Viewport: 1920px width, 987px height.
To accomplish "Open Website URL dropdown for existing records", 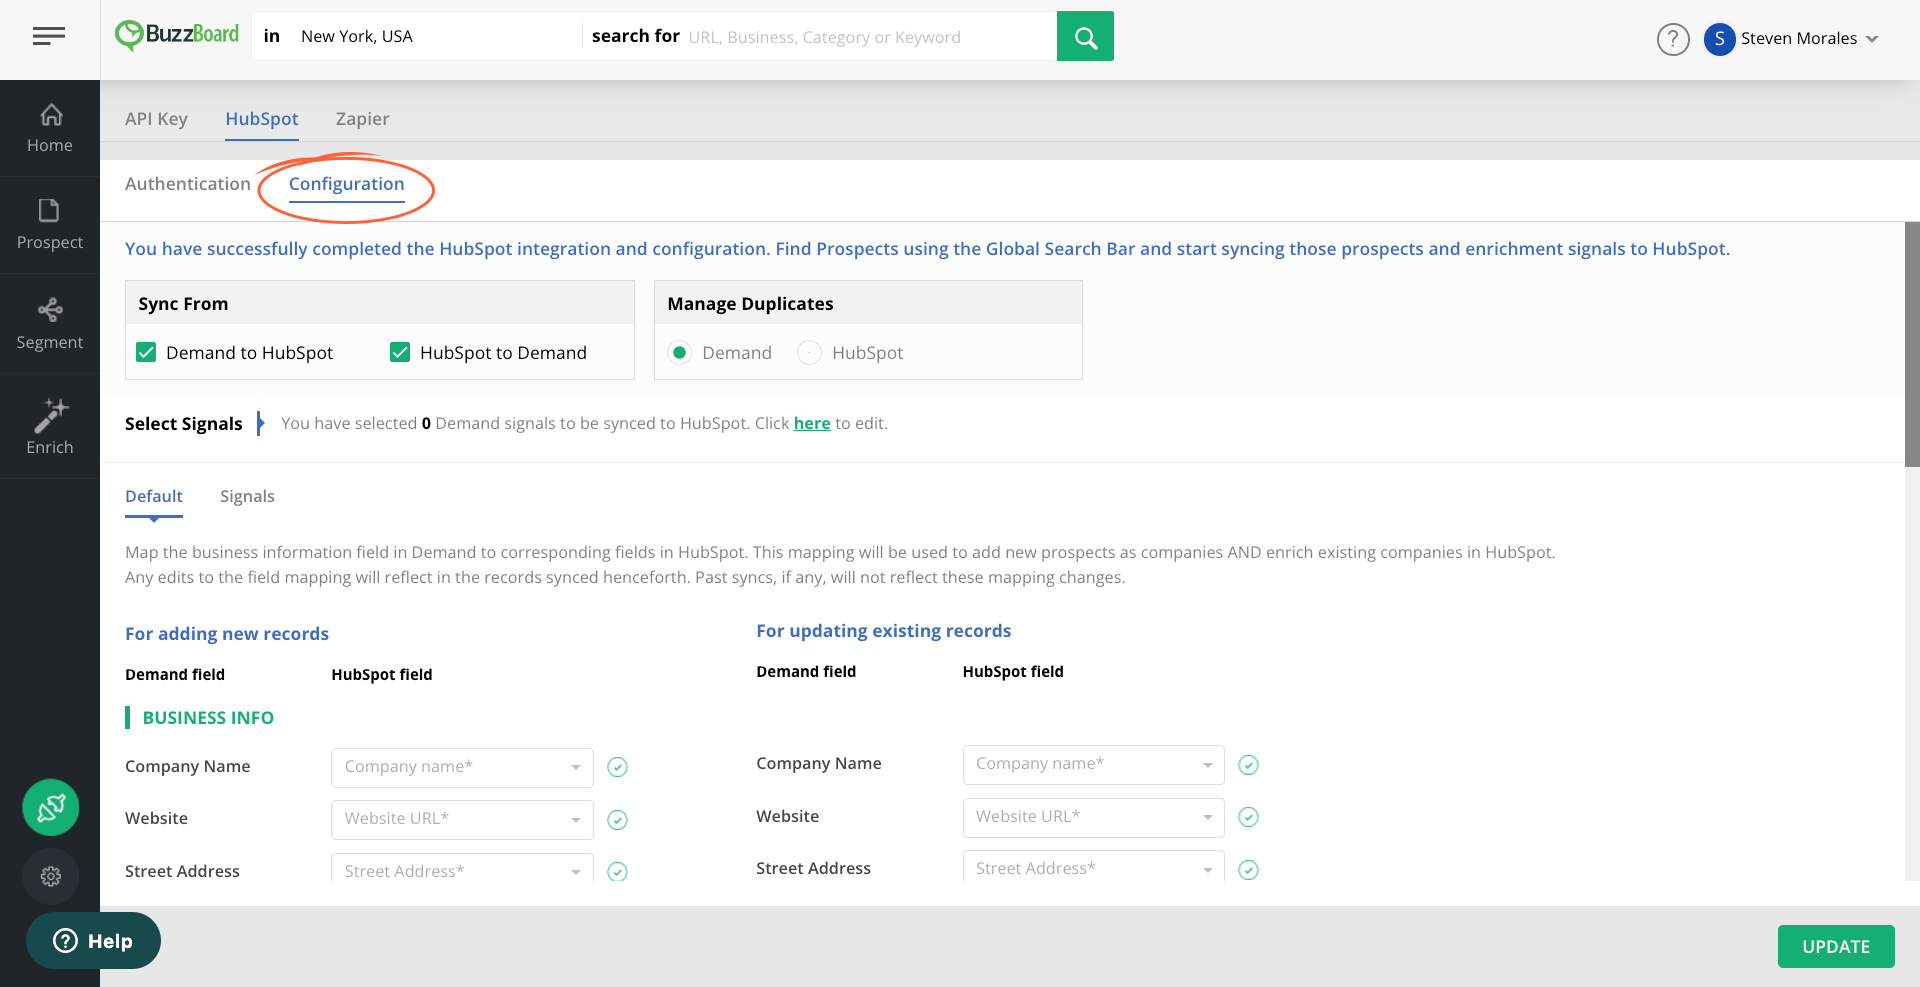I will coord(1093,817).
